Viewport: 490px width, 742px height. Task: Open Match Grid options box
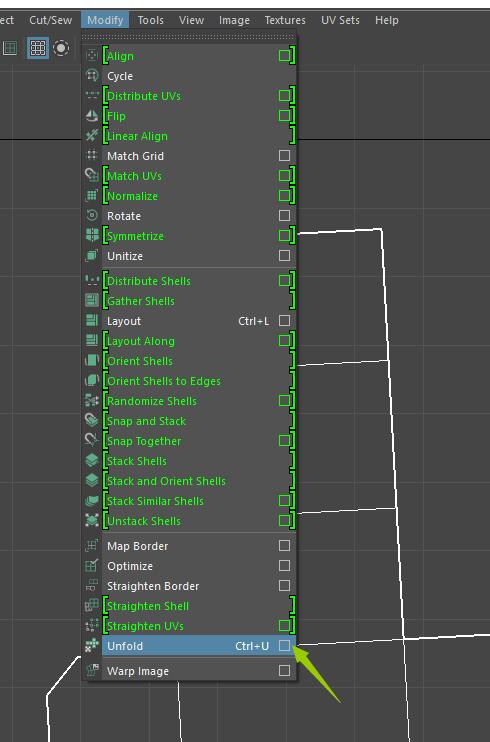(284, 156)
